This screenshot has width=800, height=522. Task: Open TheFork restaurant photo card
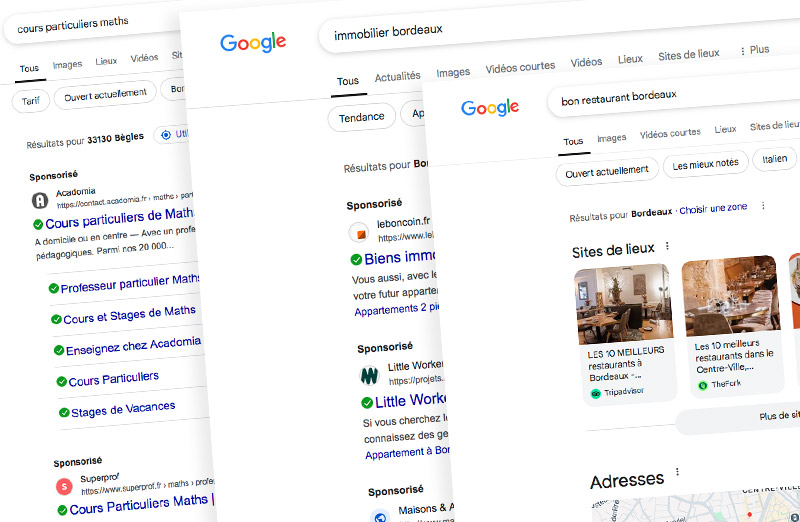coord(733,325)
